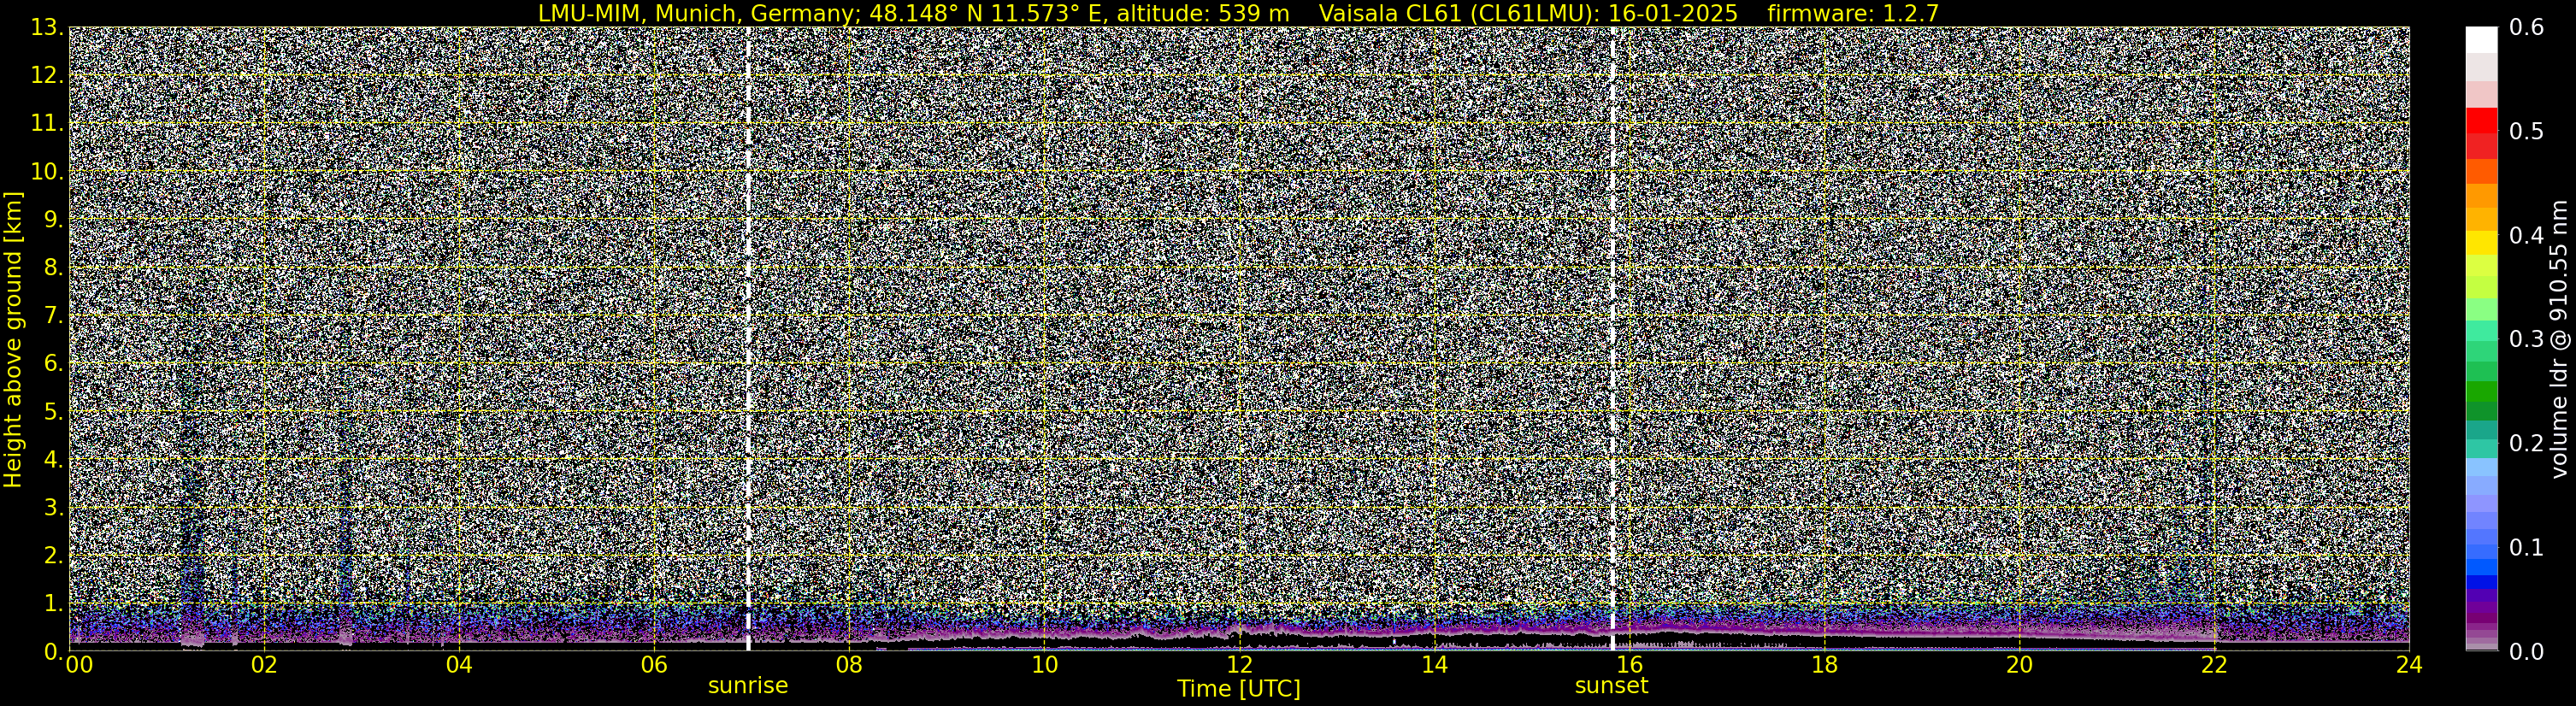The image size is (2576, 706).
Task: Click the white top segment of the colorbar
Action: pos(2481,40)
